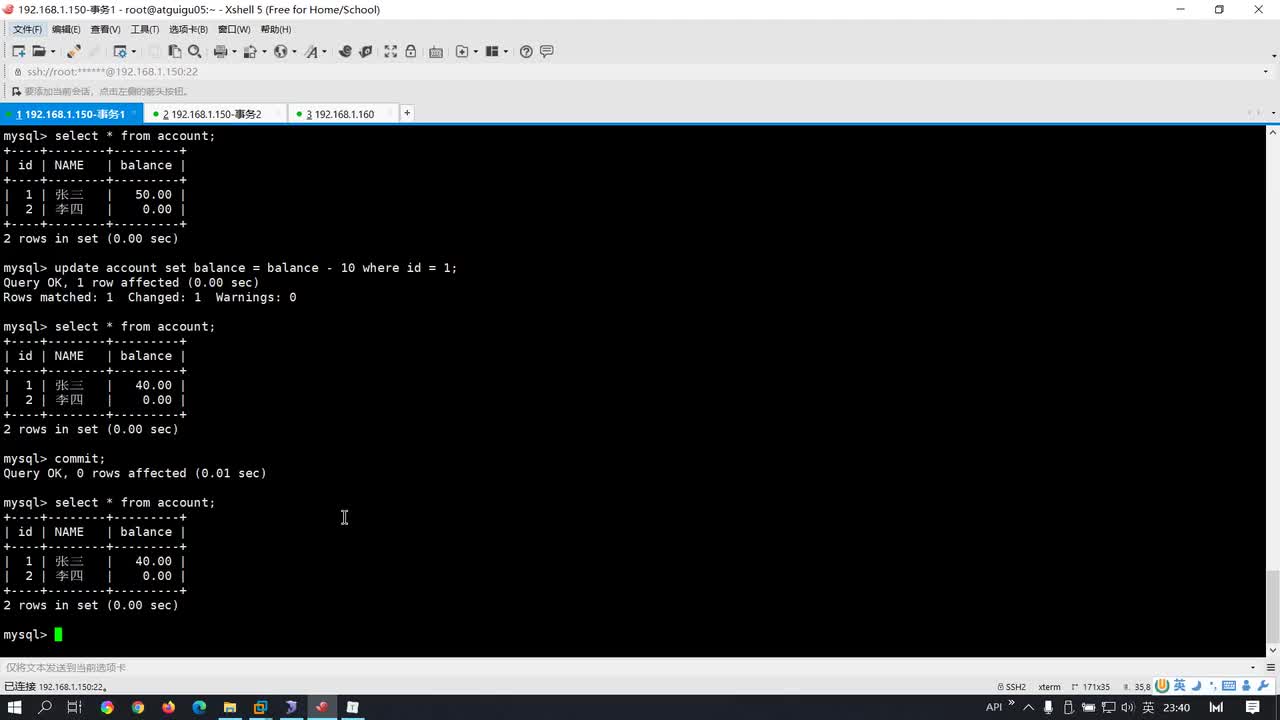Open the 编辑(E) menu
This screenshot has width=1280, height=720.
(66, 29)
